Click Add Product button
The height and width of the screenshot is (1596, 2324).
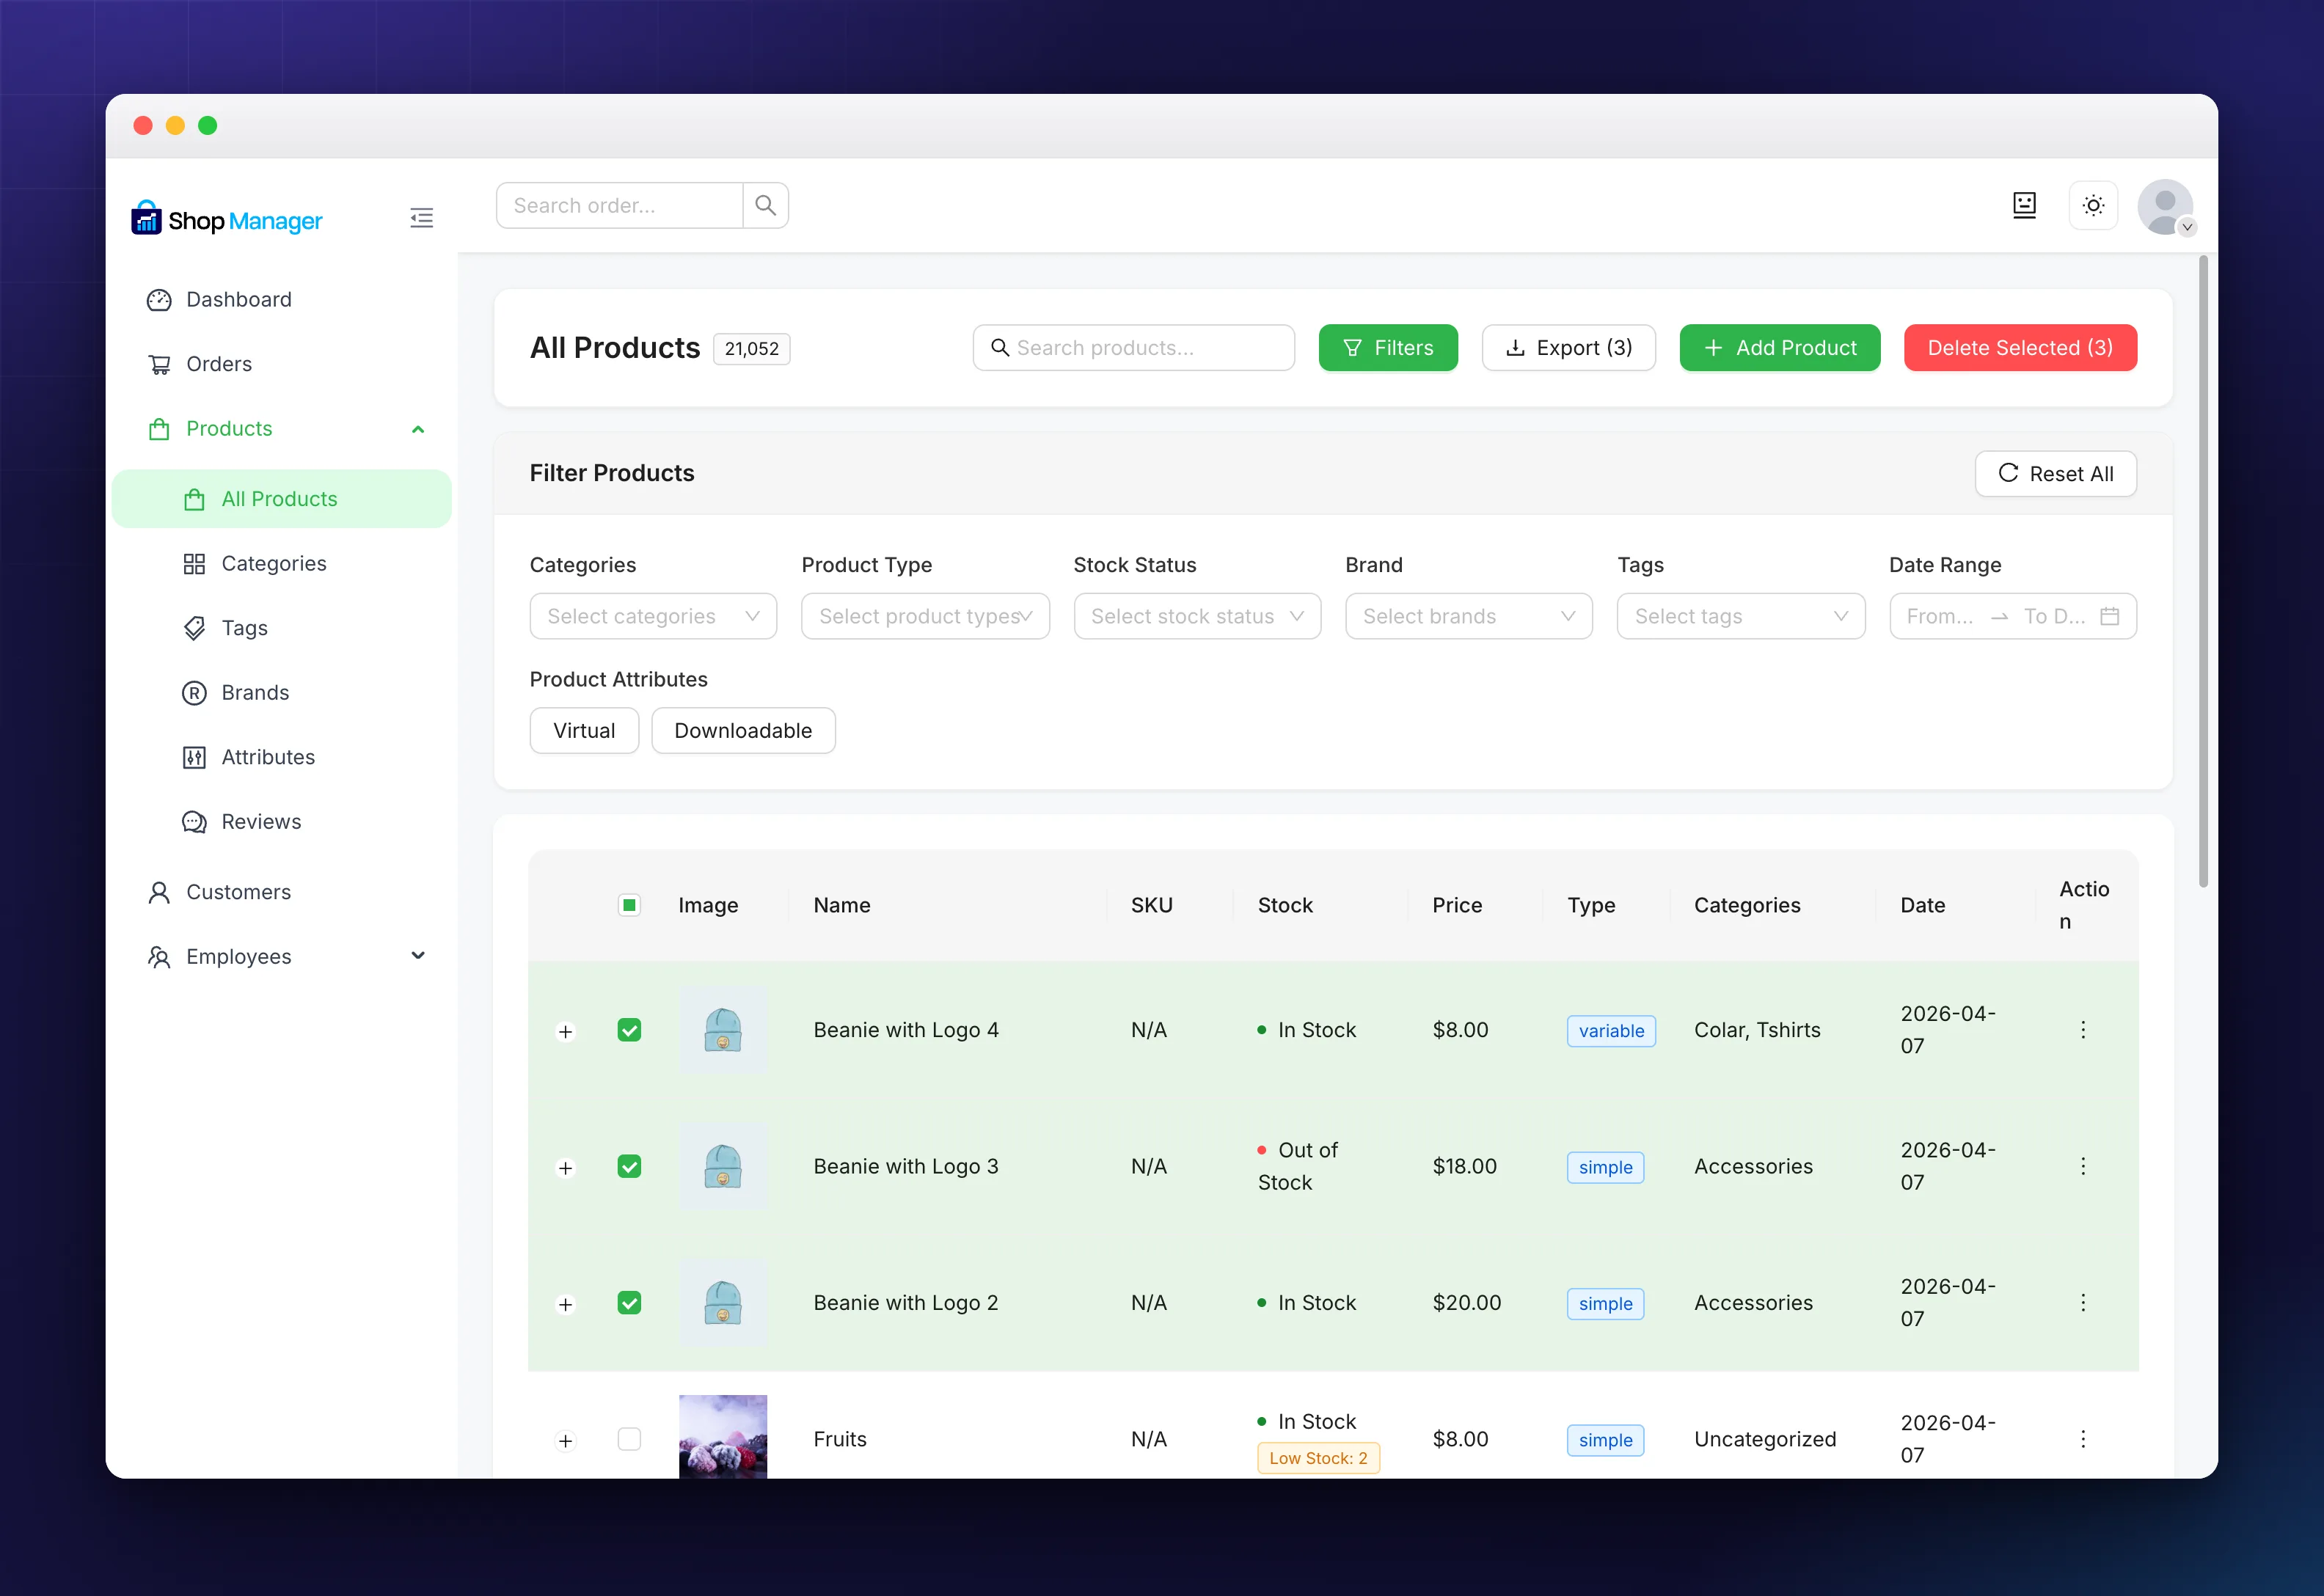(x=1780, y=348)
